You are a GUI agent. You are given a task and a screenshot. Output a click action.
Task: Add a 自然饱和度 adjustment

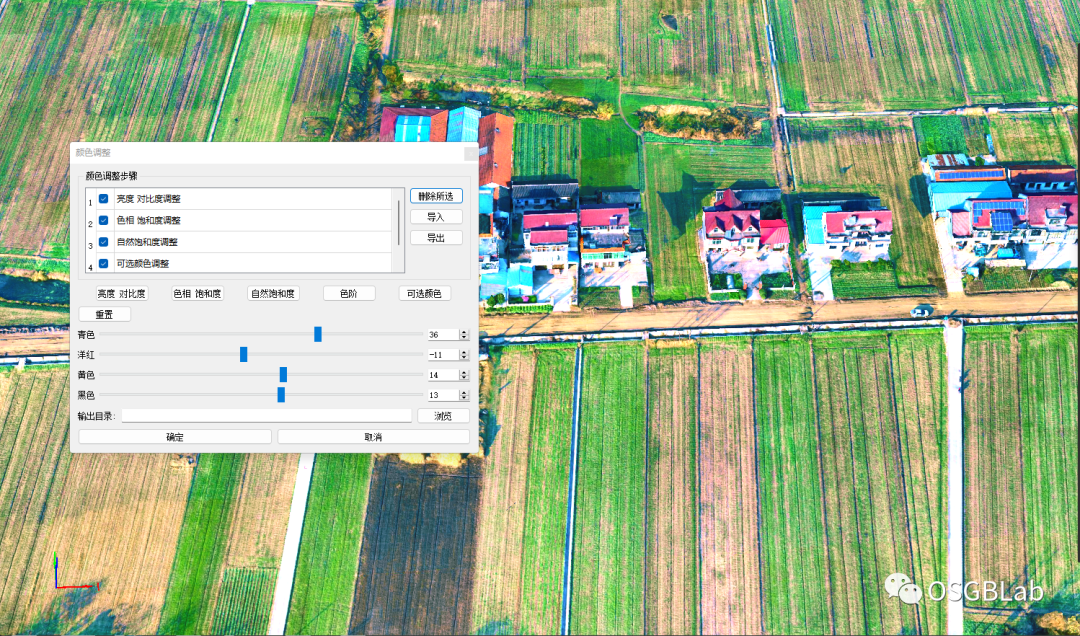273,294
